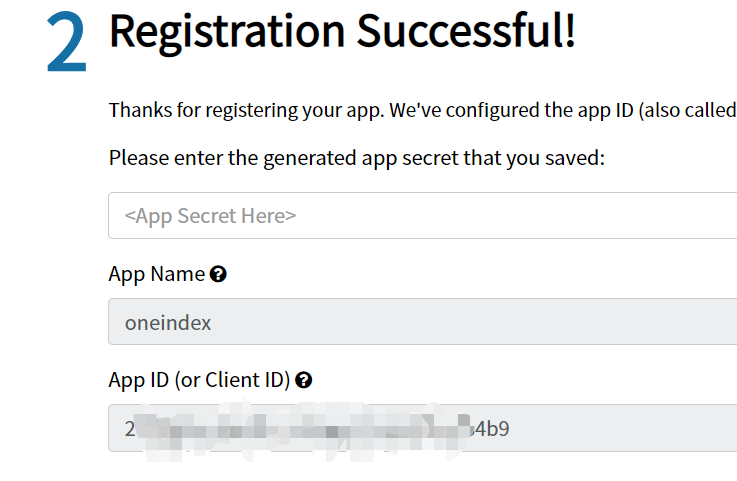The height and width of the screenshot is (481, 737).
Task: Click the word "Successful!" in the heading
Action: click(463, 32)
